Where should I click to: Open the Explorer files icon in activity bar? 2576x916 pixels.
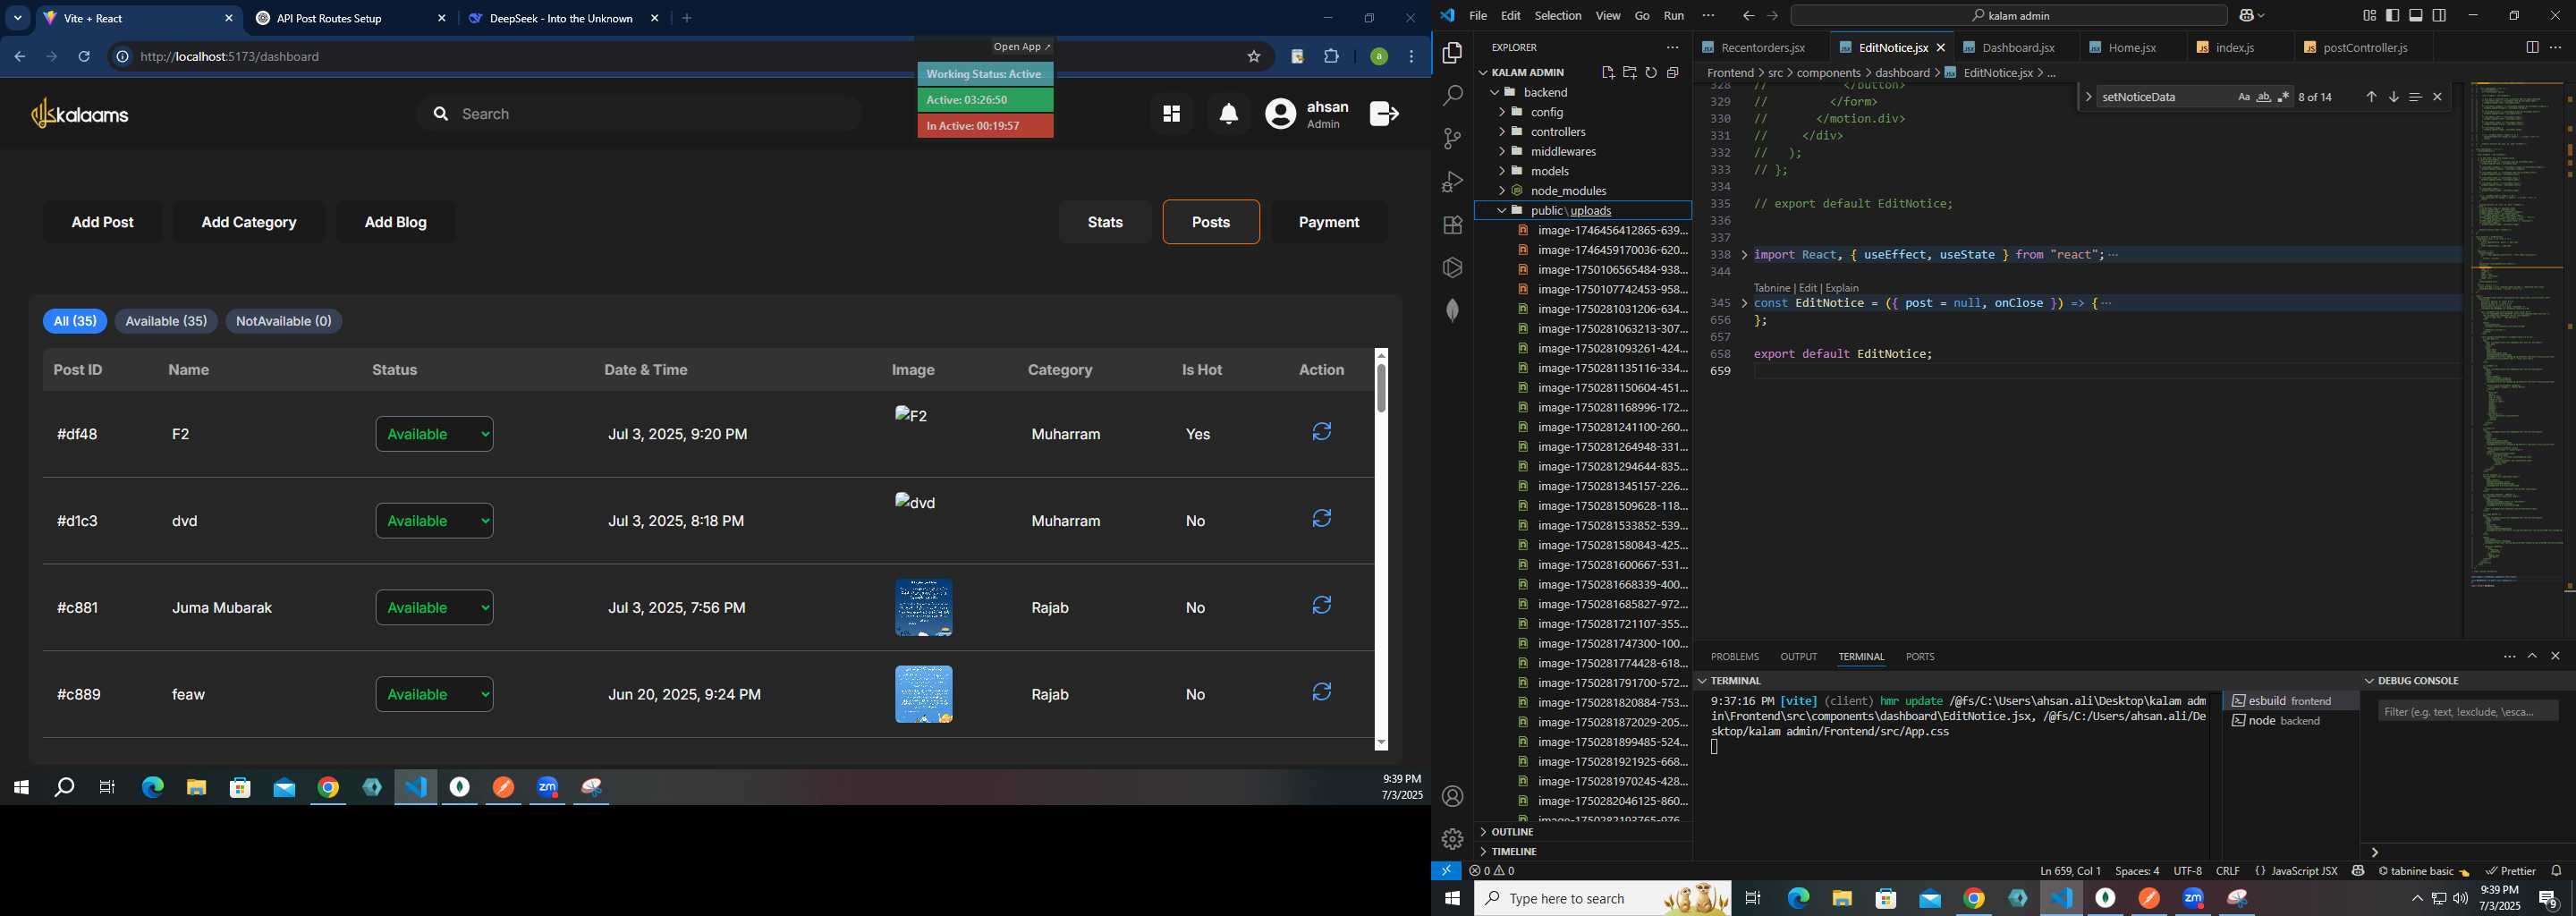tap(1452, 52)
